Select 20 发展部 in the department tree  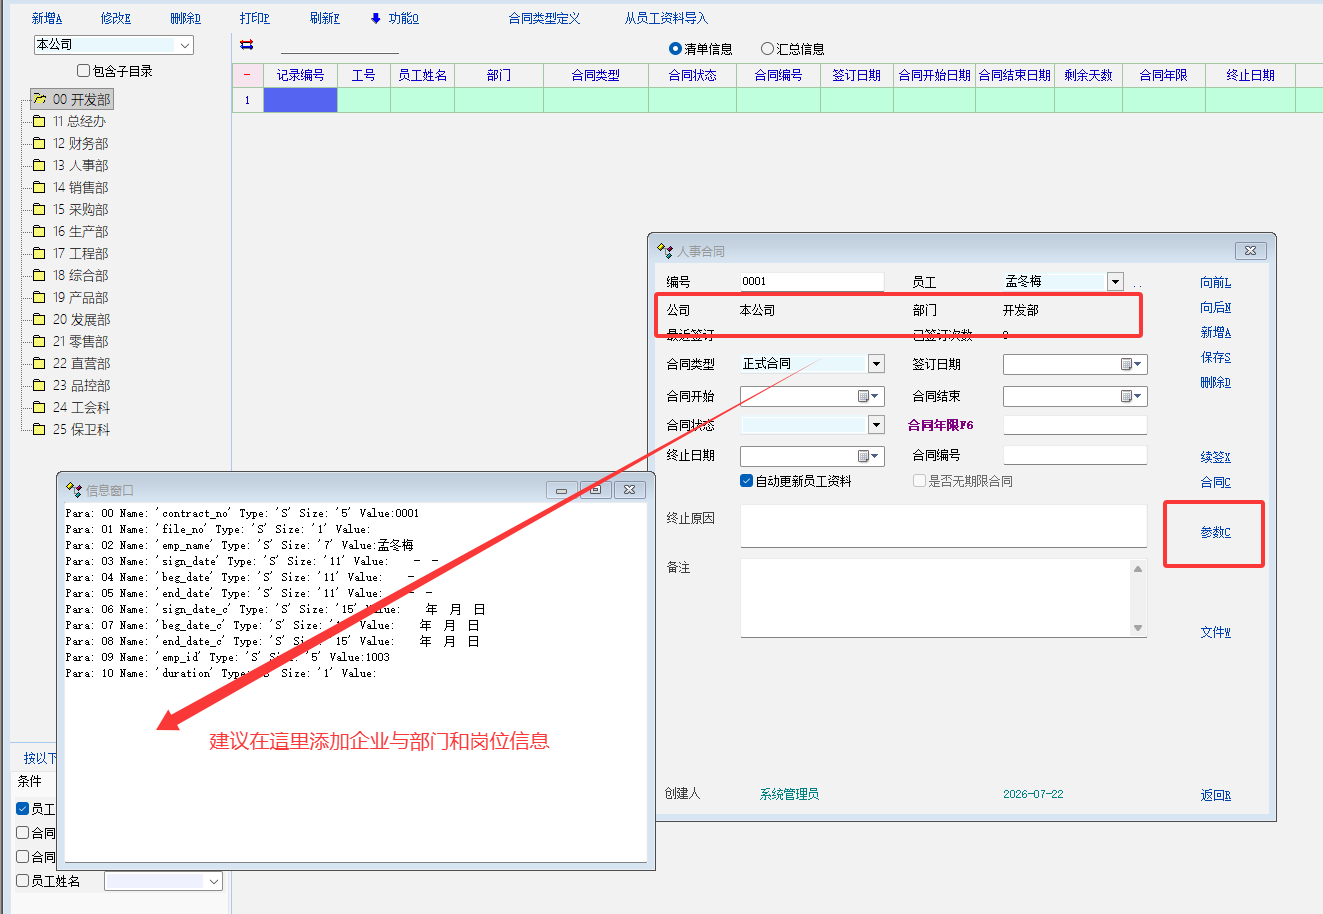(81, 319)
